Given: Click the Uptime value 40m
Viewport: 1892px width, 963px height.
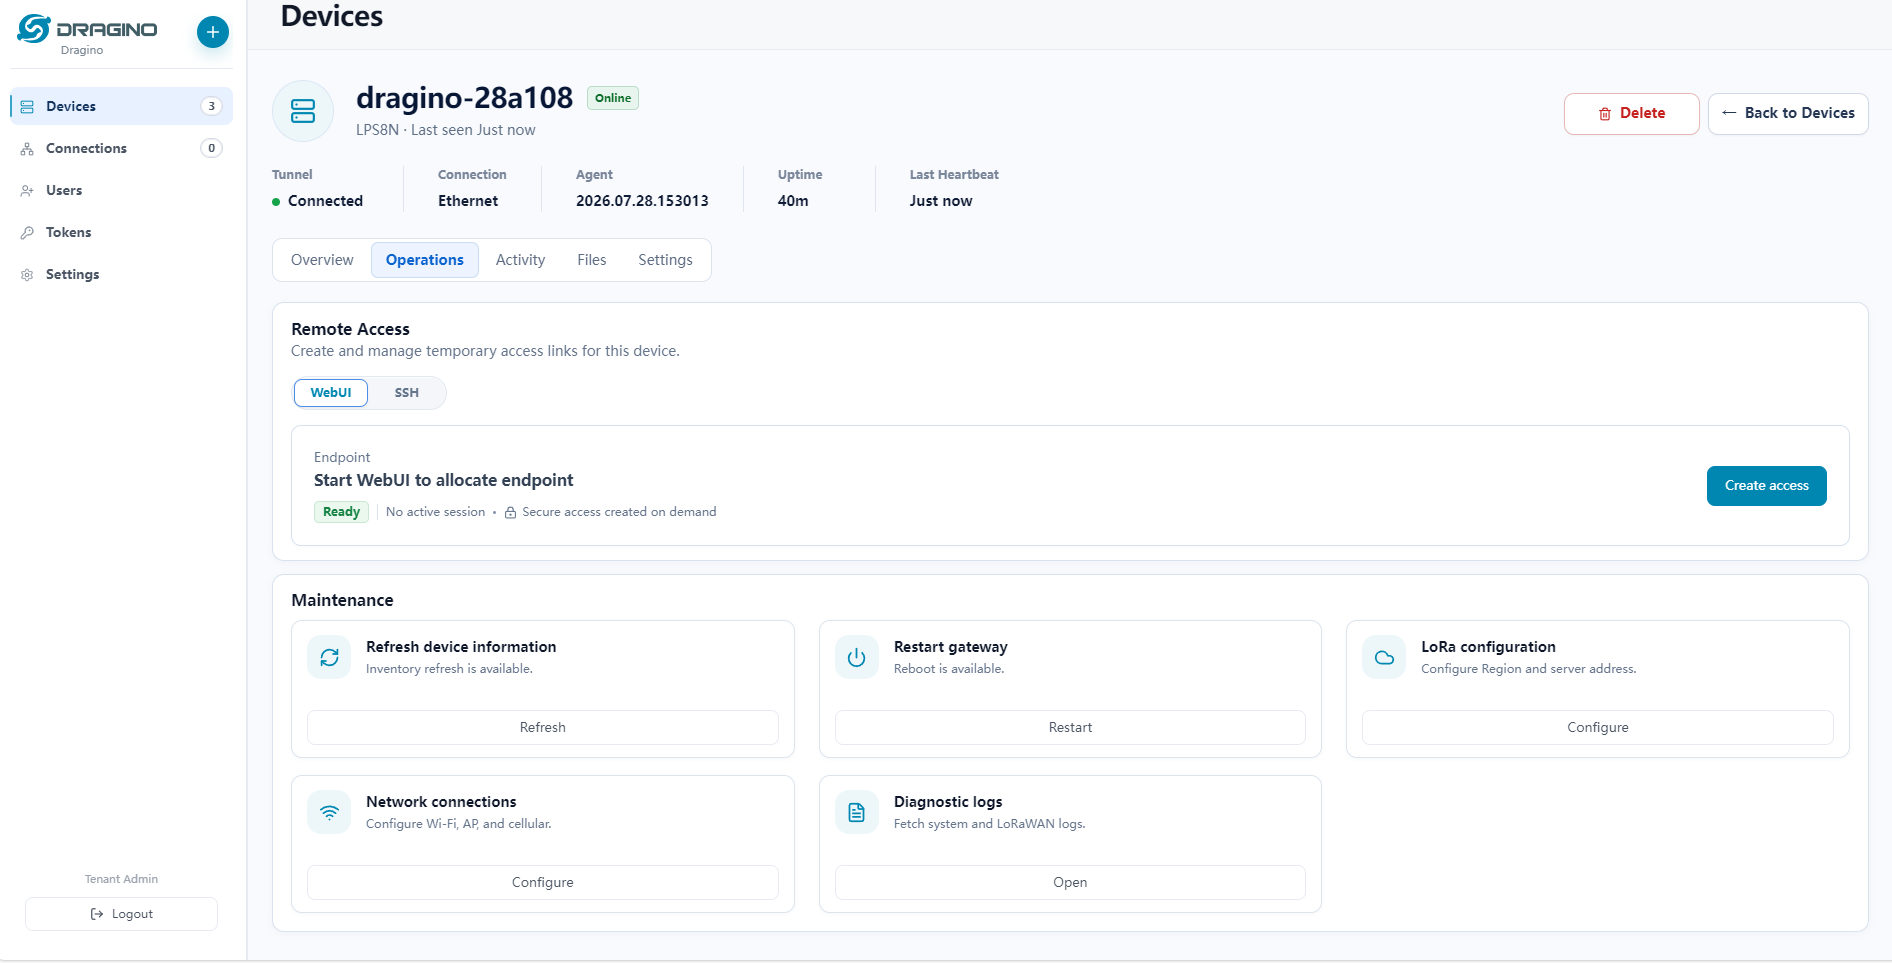Looking at the screenshot, I should pos(793,201).
